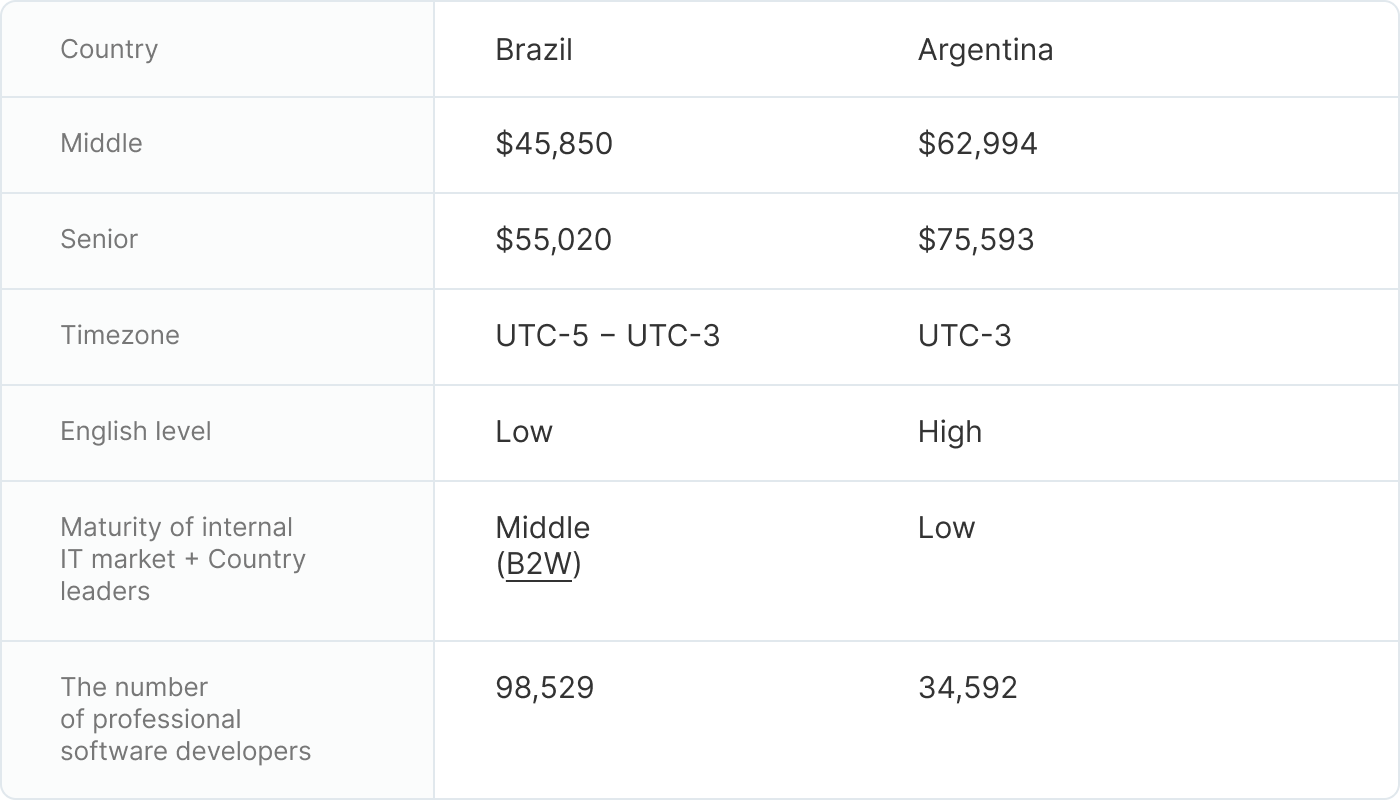The height and width of the screenshot is (800, 1400).
Task: Click the Timezone row label
Action: click(120, 335)
